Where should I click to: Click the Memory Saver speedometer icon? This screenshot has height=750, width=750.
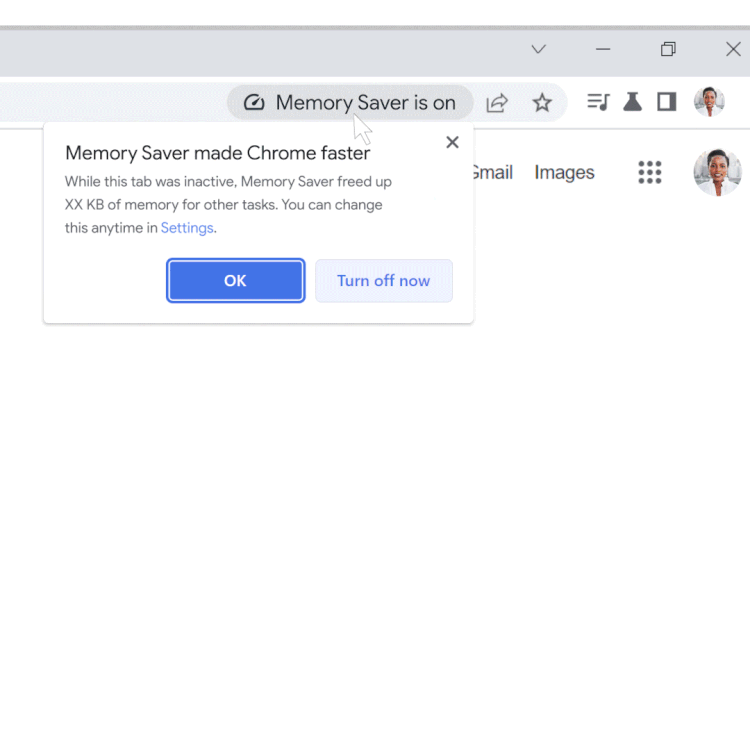254,102
